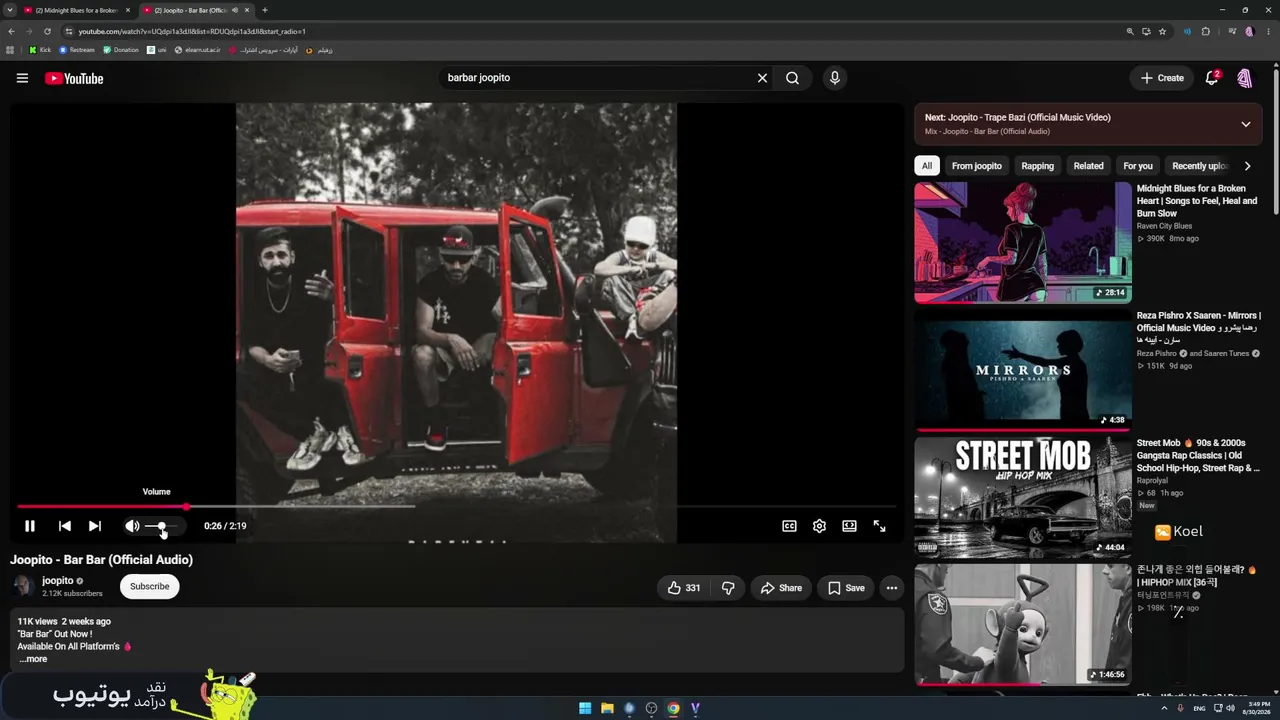
Task: Select the From joopito filter chip
Action: [x=977, y=166]
